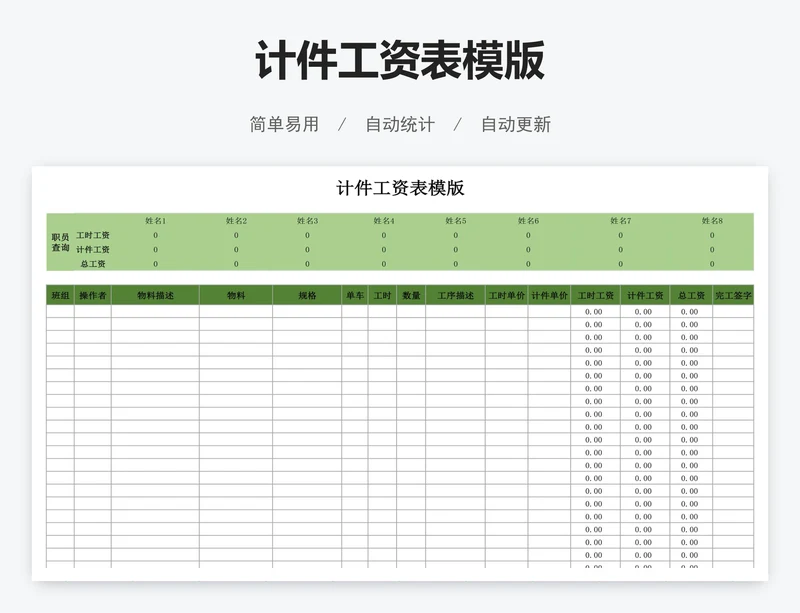This screenshot has width=800, height=613.
Task: Click the 姓名8 header cell
Action: tap(712, 220)
